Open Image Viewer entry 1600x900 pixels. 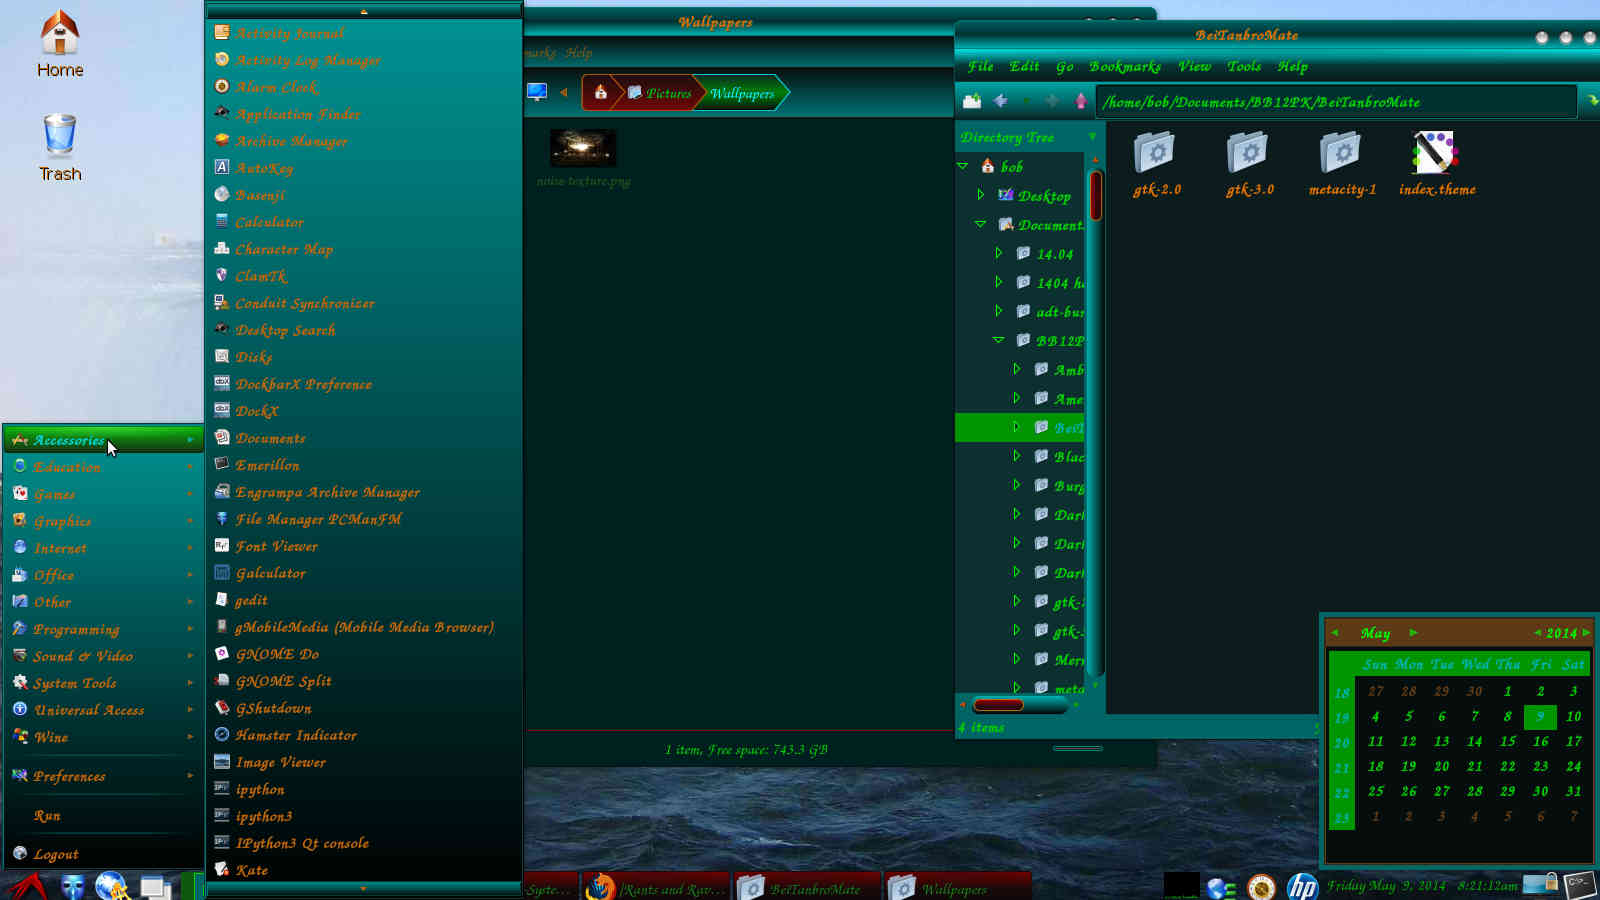pyautogui.click(x=364, y=762)
